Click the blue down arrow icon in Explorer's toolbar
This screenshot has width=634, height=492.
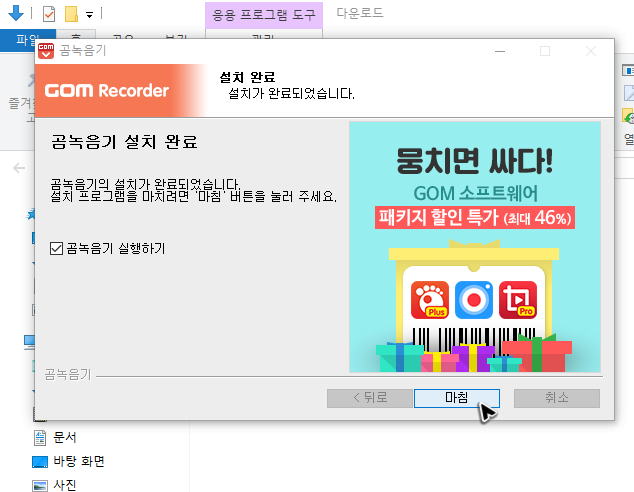(x=16, y=13)
